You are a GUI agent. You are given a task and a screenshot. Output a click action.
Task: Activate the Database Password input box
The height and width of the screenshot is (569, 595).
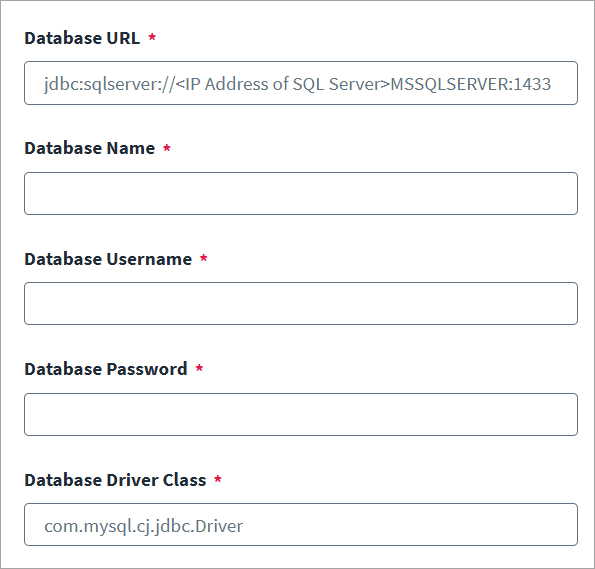coord(301,415)
